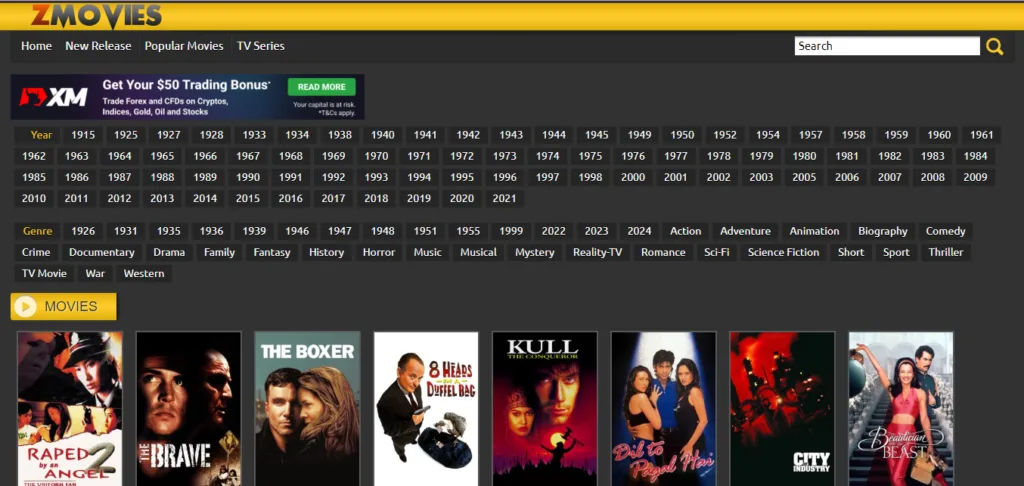Choose the year 2009
This screenshot has height=486, width=1024.
click(x=975, y=177)
